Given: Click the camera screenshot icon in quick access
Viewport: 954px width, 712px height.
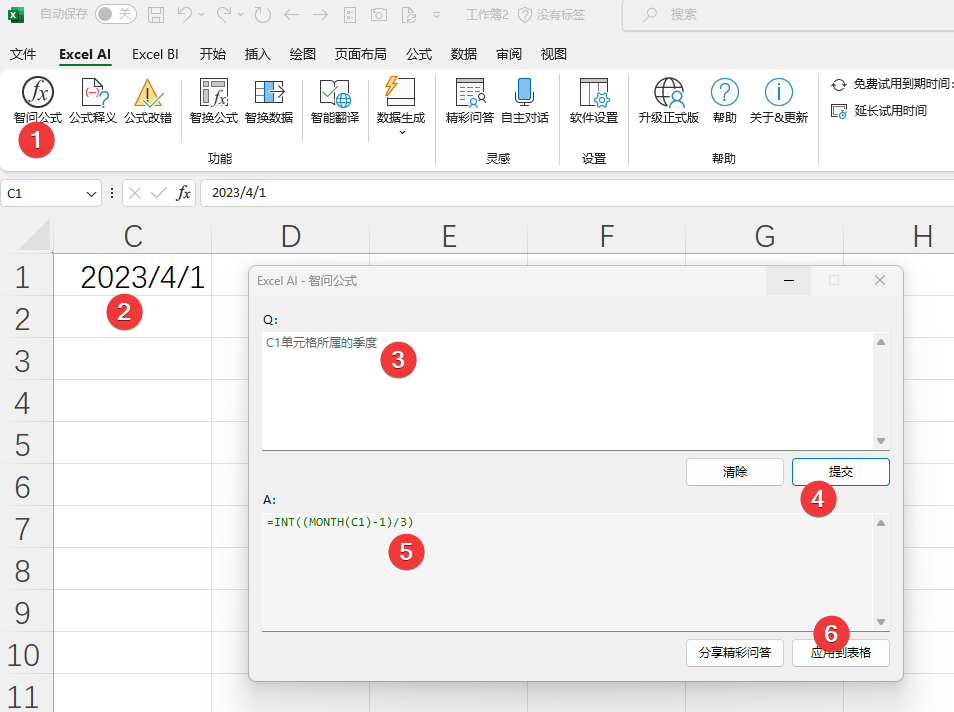Looking at the screenshot, I should tap(378, 15).
